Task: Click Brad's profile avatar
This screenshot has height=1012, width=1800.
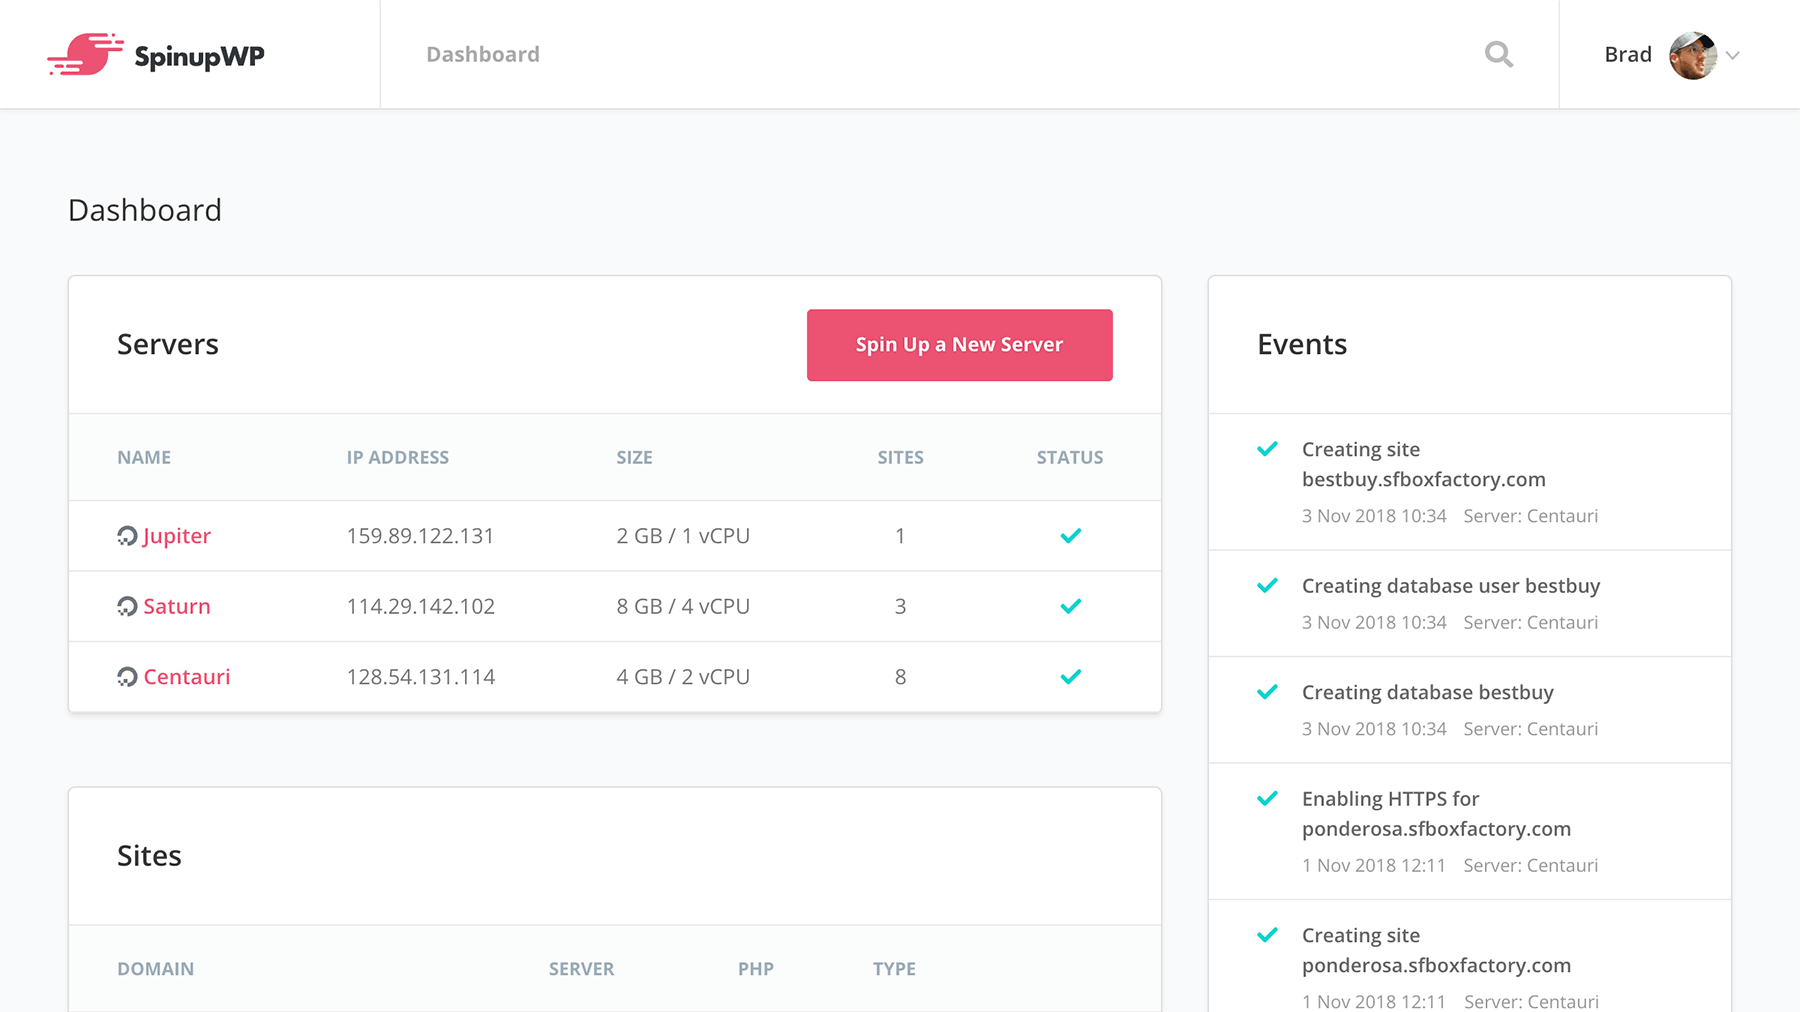Action: click(x=1690, y=54)
